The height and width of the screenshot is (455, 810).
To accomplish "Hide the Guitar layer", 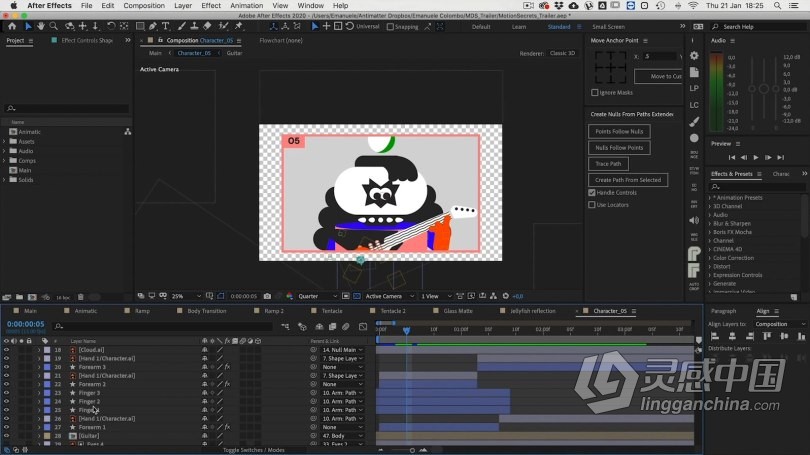I will point(6,436).
